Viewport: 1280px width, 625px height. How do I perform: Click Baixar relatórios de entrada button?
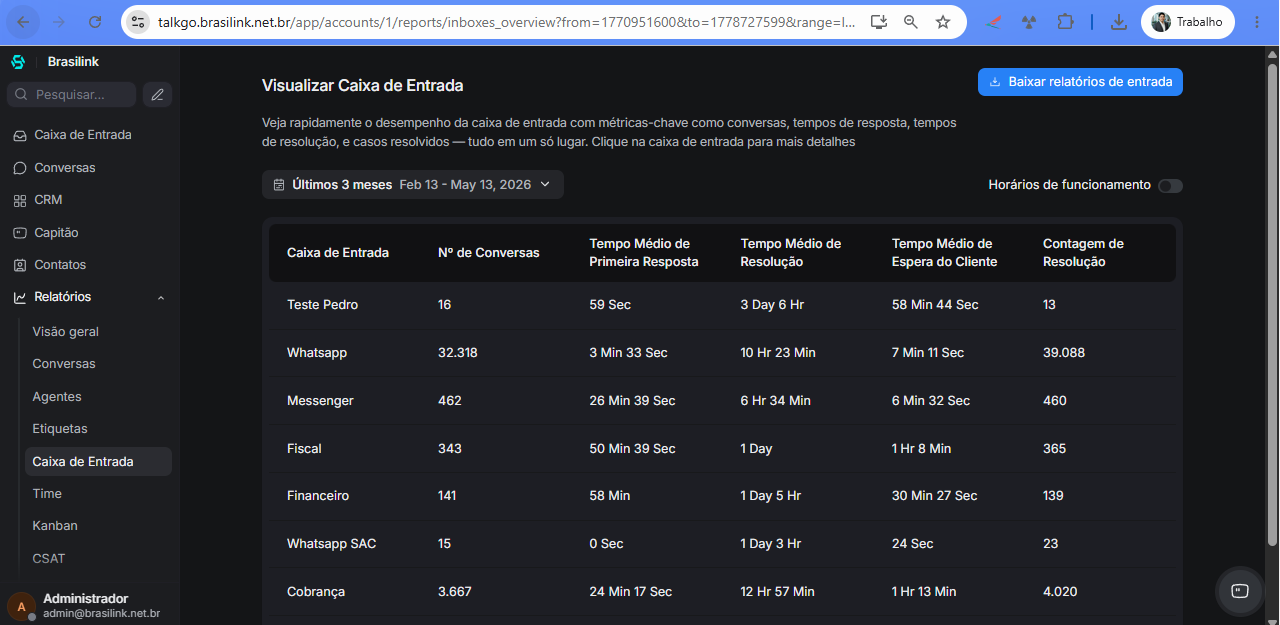click(1080, 82)
